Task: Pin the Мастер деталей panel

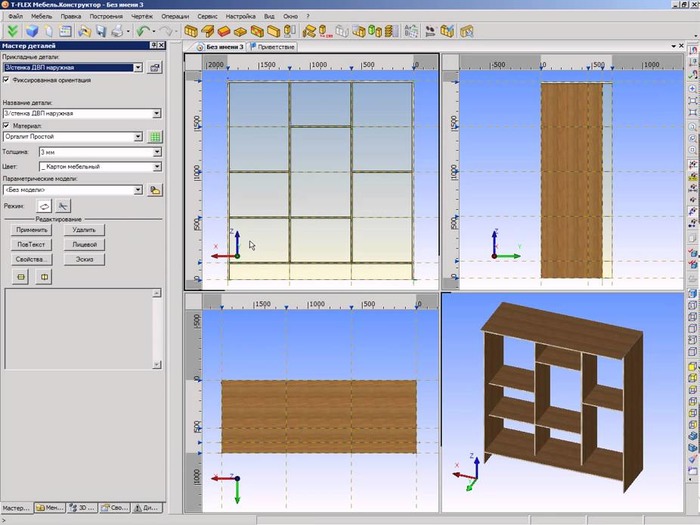Action: (153, 45)
